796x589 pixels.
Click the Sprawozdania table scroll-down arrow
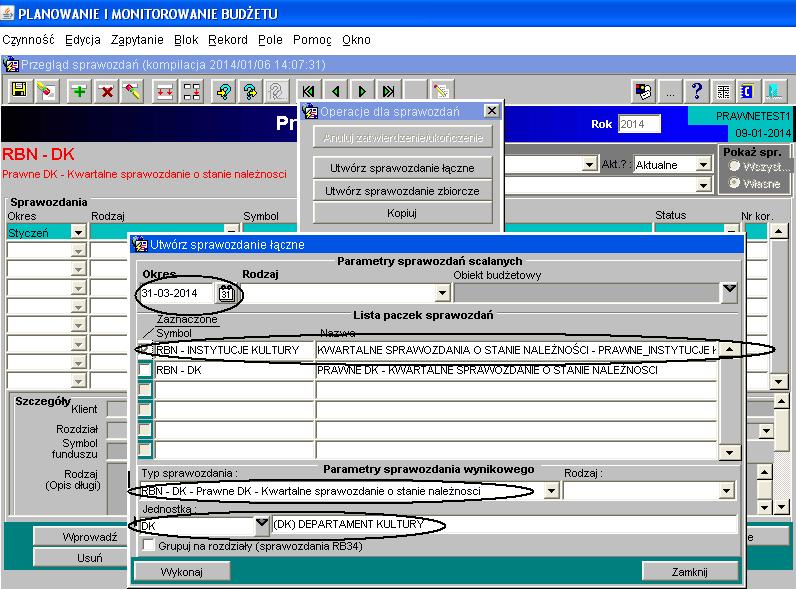[778, 381]
